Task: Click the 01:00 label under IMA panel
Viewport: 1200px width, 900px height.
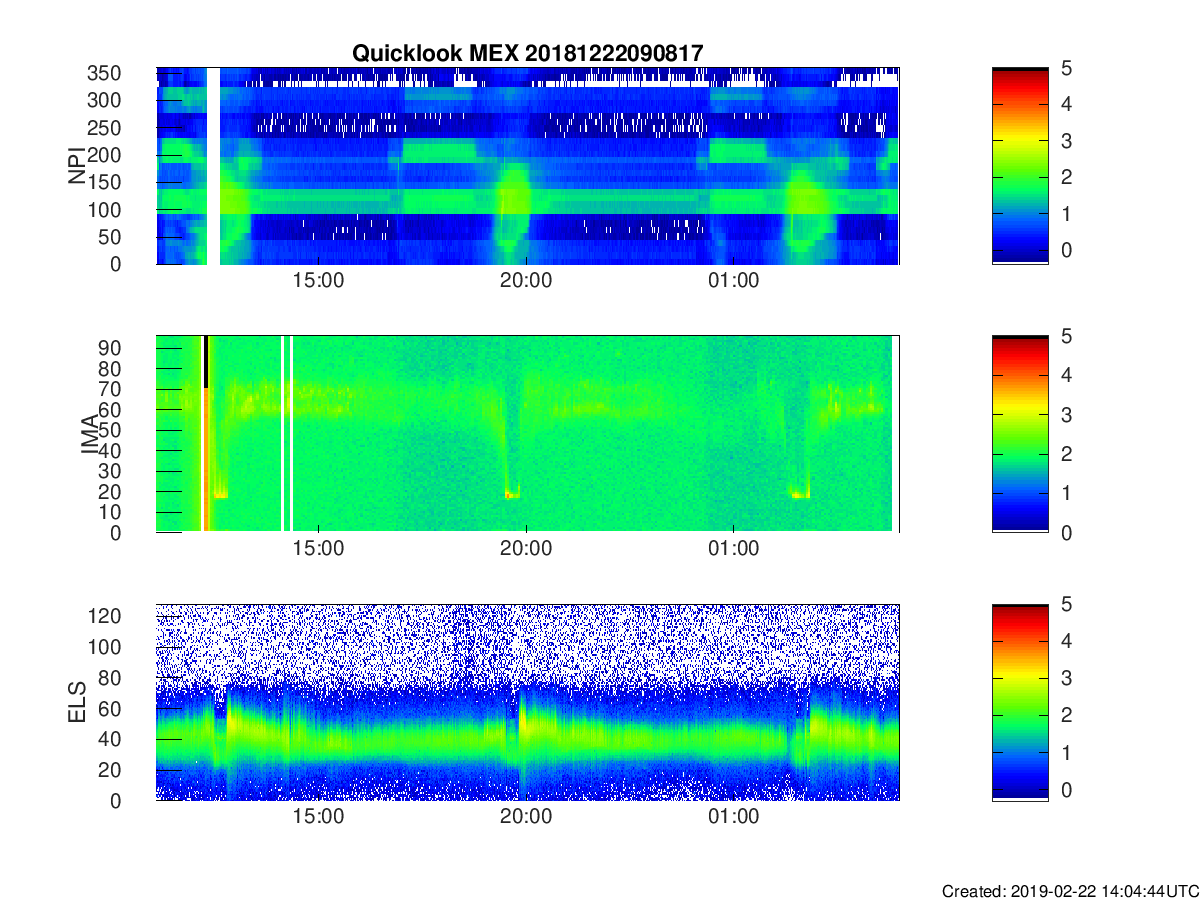Action: pos(734,549)
